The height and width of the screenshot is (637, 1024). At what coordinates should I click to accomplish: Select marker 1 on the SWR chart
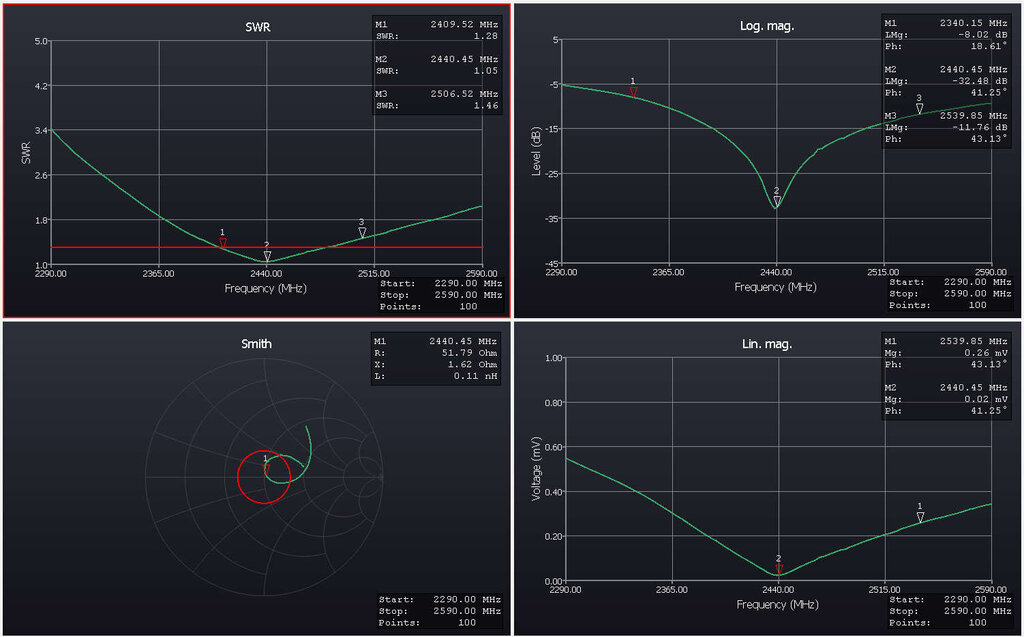coord(223,242)
